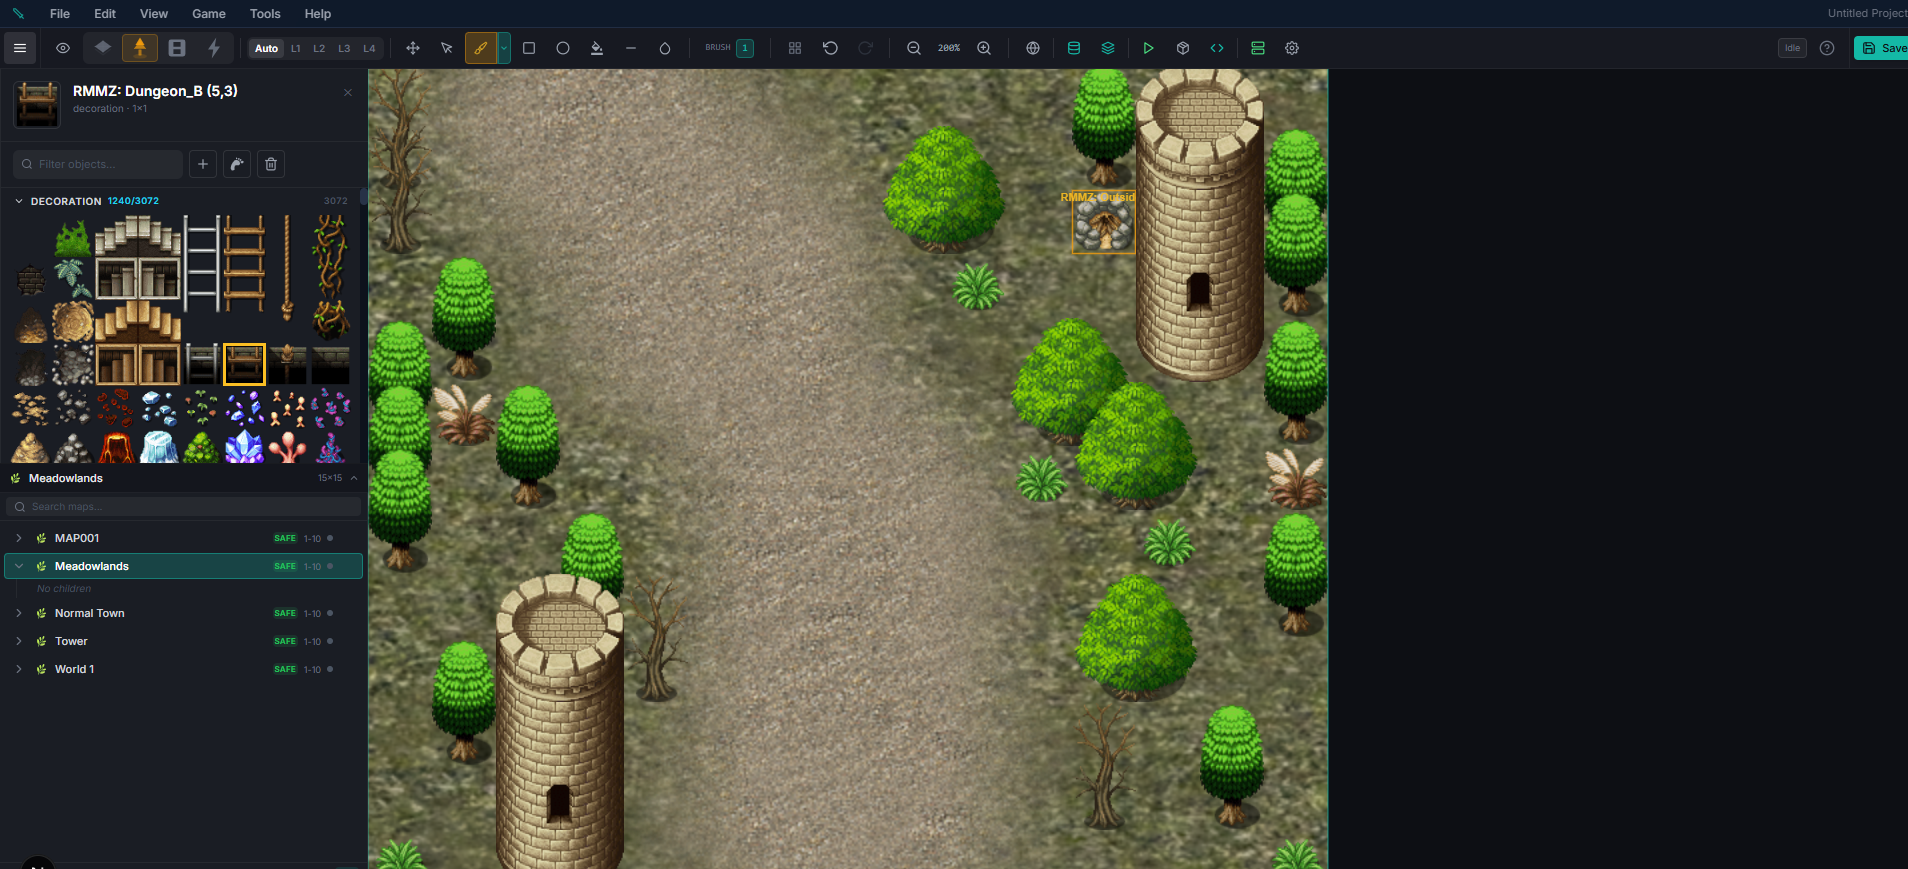Expand the Tower tree node
The height and width of the screenshot is (869, 1908).
(x=18, y=641)
